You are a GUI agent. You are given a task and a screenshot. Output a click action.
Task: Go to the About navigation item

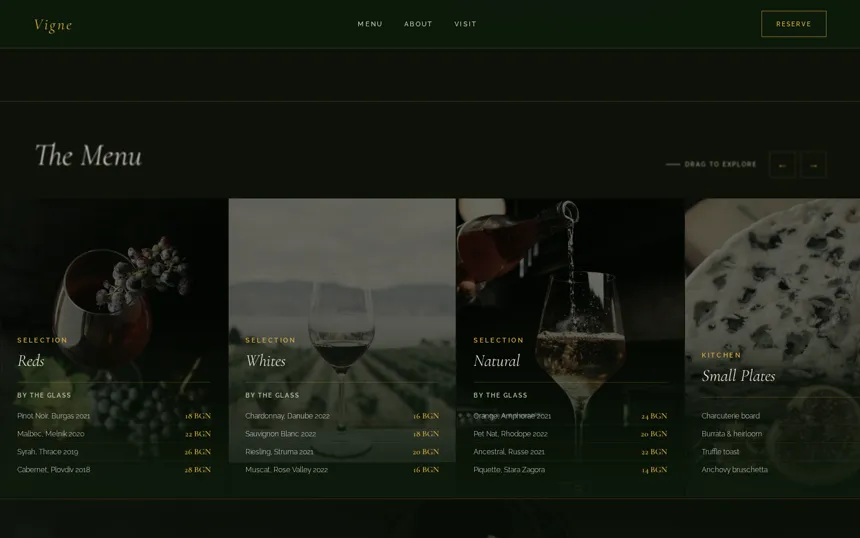point(418,24)
